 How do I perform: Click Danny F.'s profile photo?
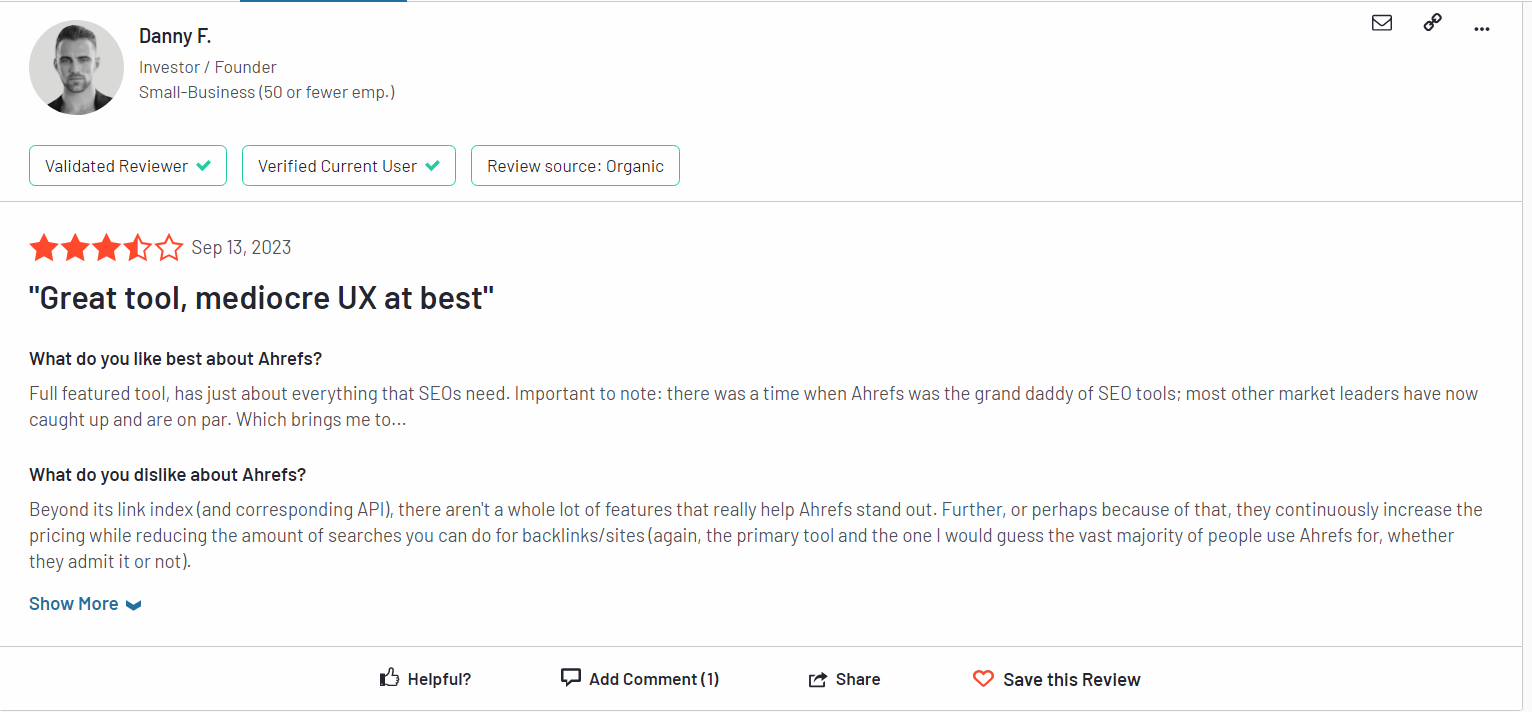click(77, 67)
